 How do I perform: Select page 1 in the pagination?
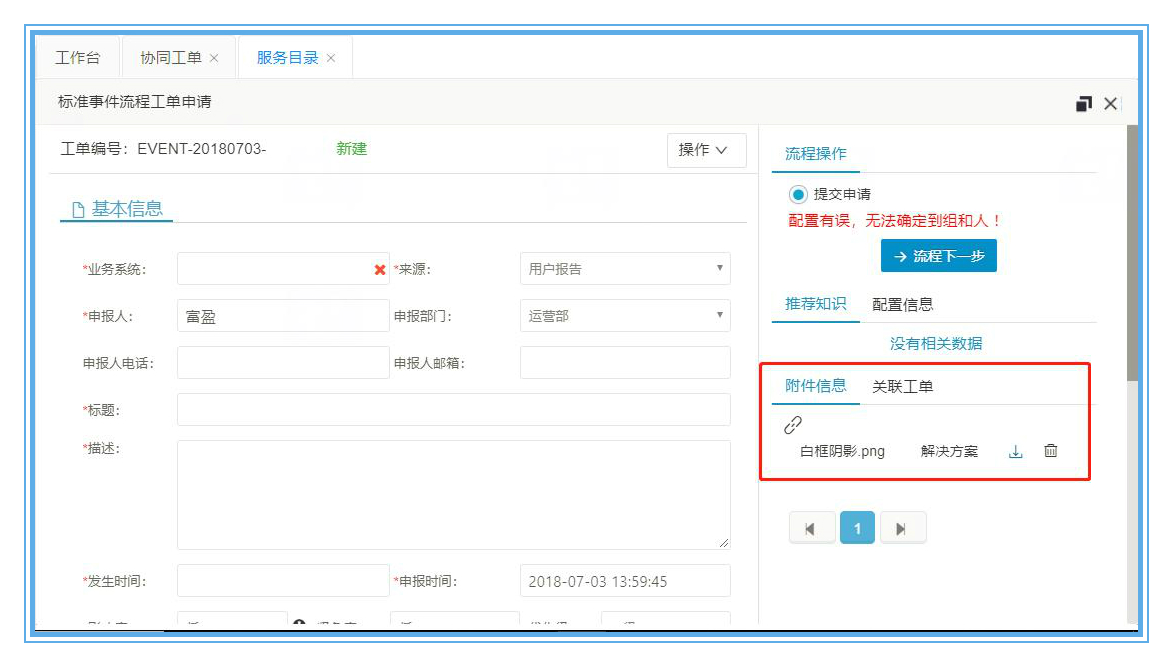857,529
